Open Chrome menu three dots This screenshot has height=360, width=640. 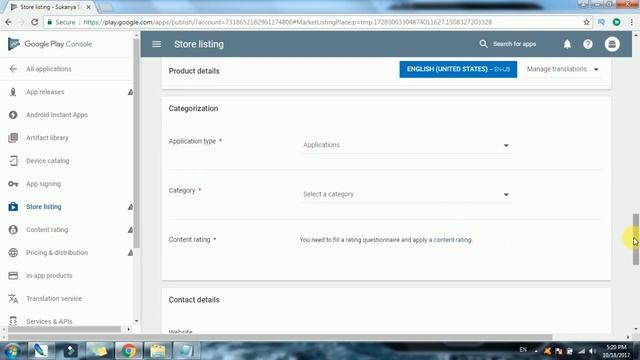click(631, 22)
